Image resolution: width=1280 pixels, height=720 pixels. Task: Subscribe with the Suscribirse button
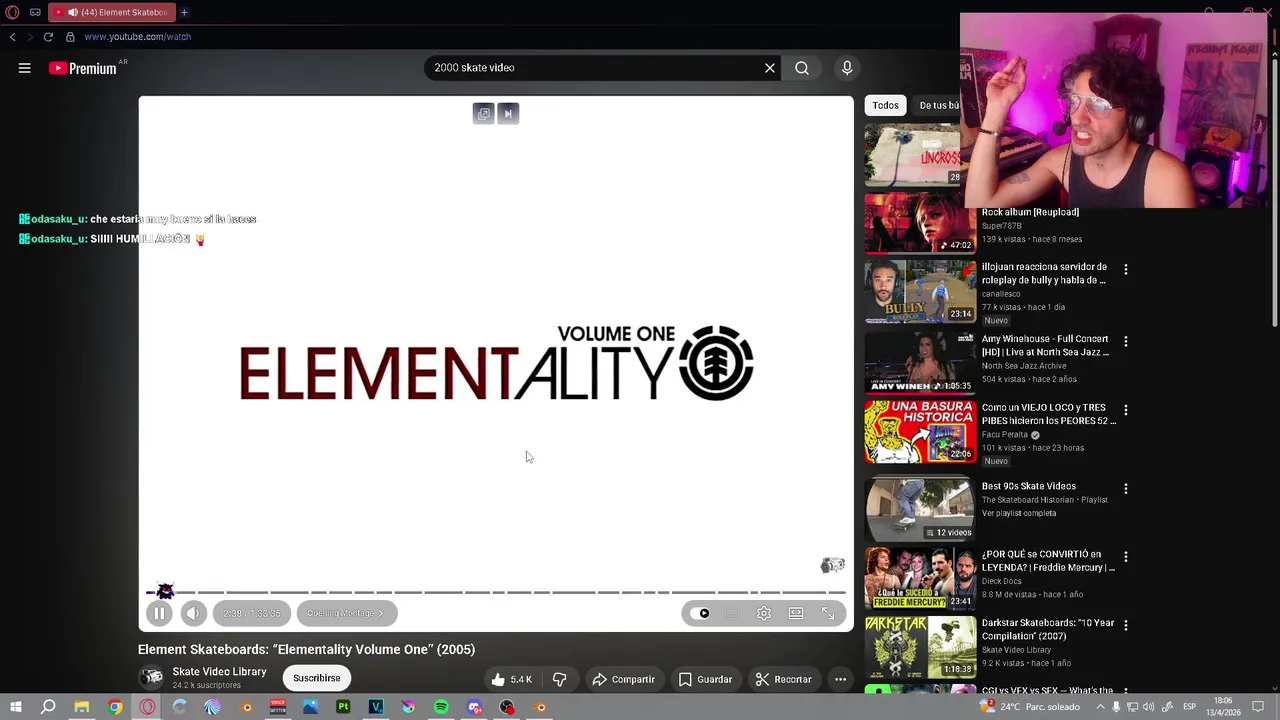coord(317,678)
